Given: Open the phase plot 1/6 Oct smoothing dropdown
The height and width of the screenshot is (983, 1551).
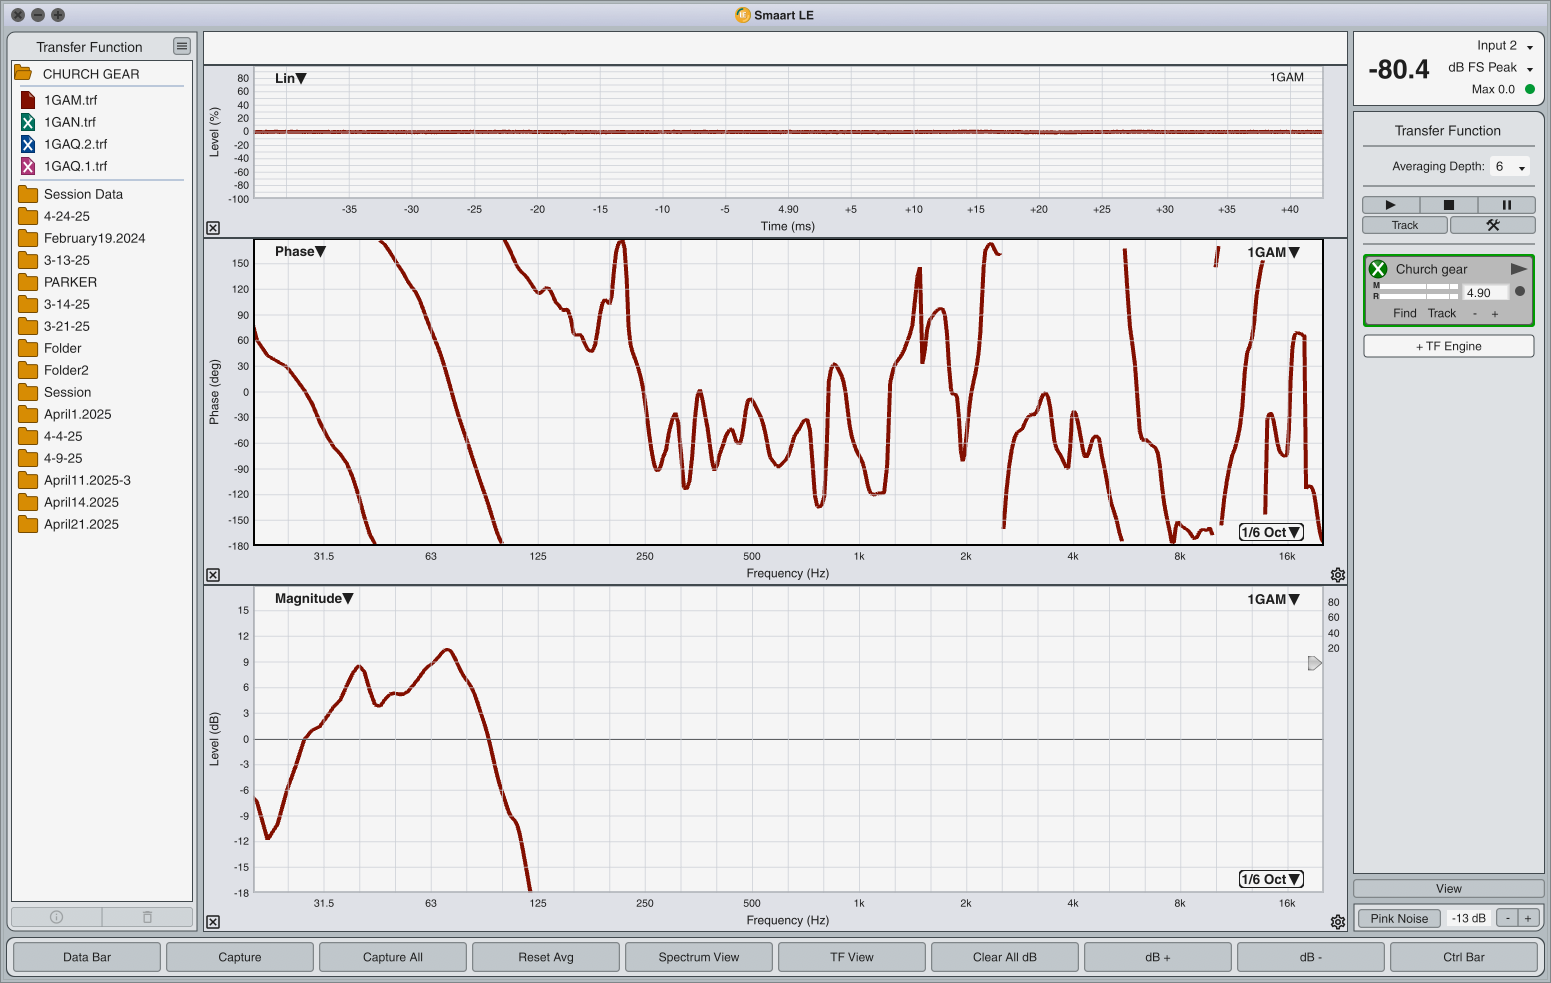Looking at the screenshot, I should click(x=1271, y=532).
